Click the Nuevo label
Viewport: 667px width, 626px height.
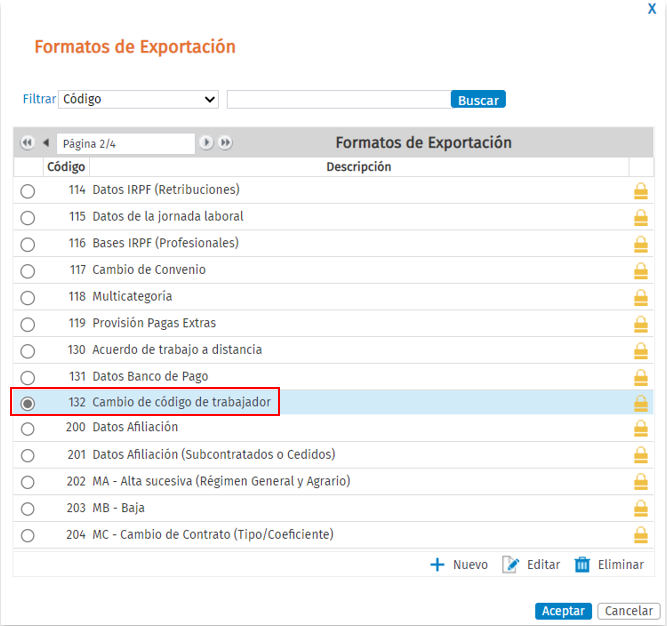(x=470, y=565)
